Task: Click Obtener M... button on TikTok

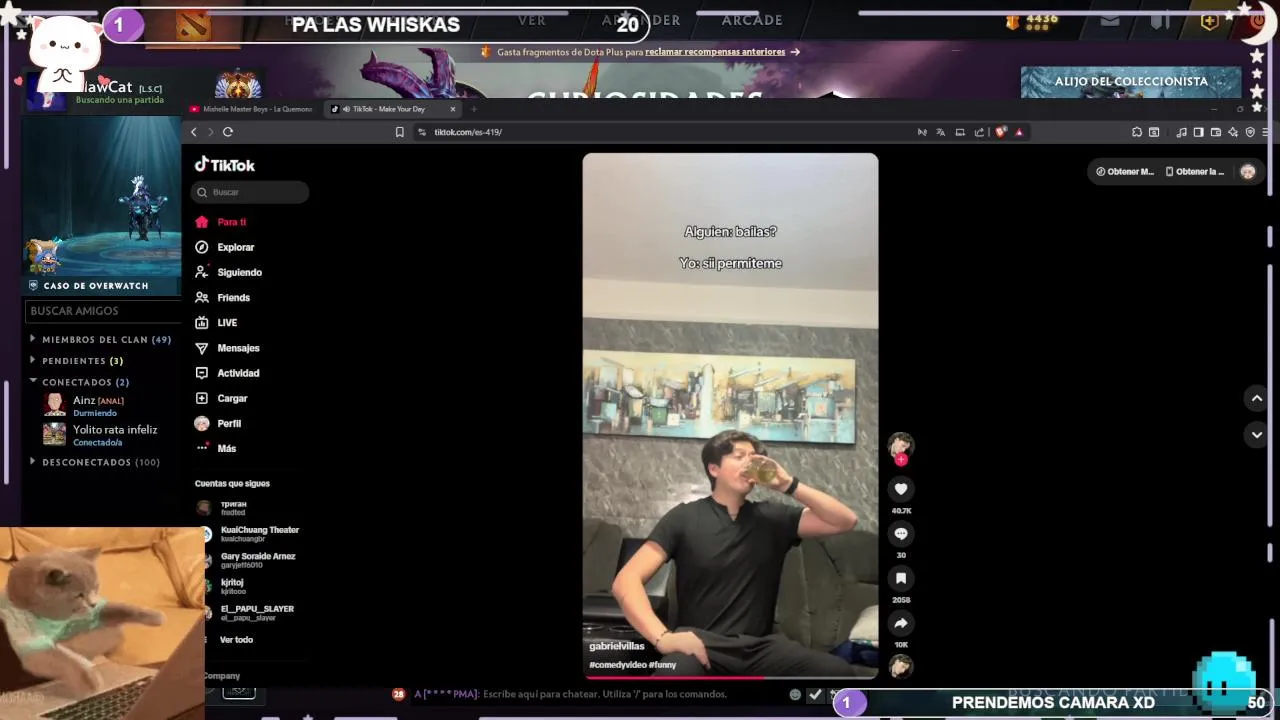Action: pyautogui.click(x=1124, y=171)
